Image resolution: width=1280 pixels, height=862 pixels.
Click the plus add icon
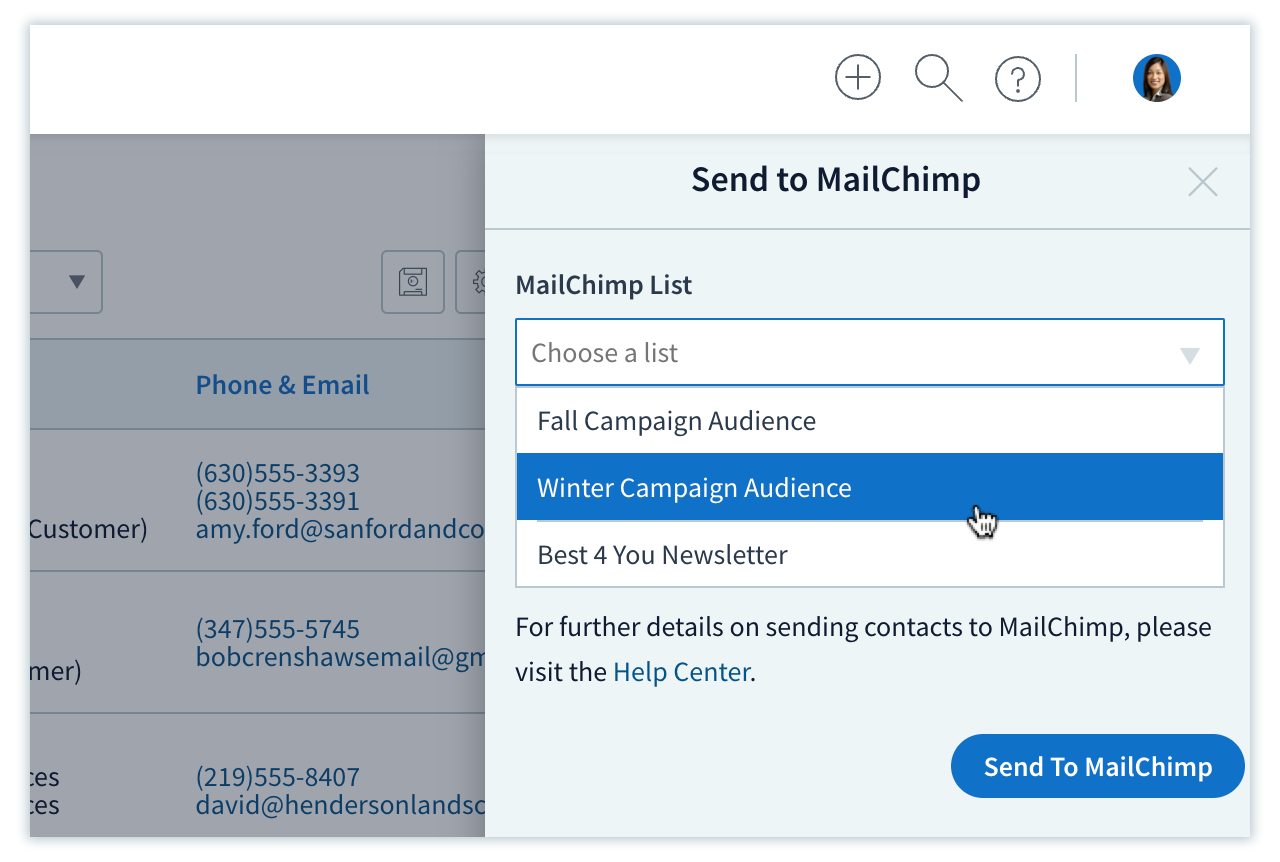858,78
